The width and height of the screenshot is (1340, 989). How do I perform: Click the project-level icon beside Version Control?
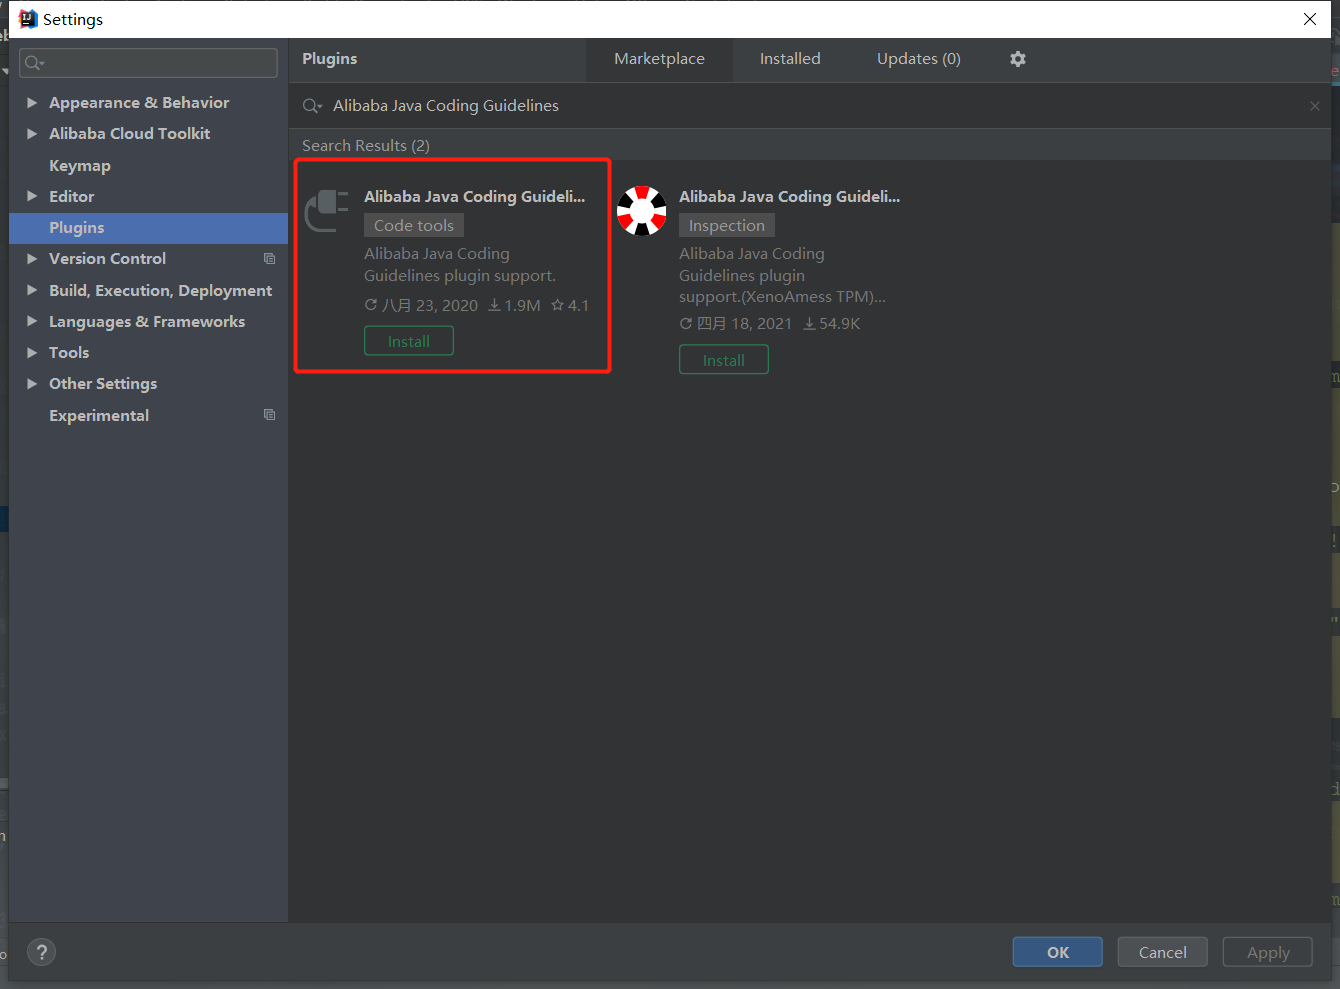269,258
